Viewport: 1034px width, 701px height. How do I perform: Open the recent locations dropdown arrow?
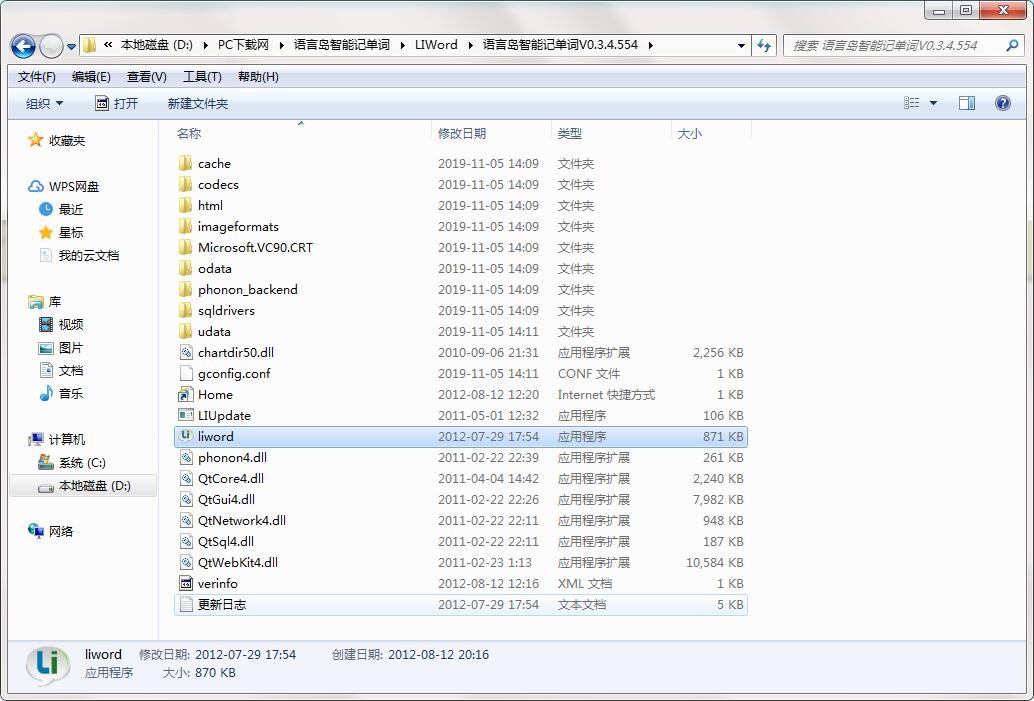point(71,47)
